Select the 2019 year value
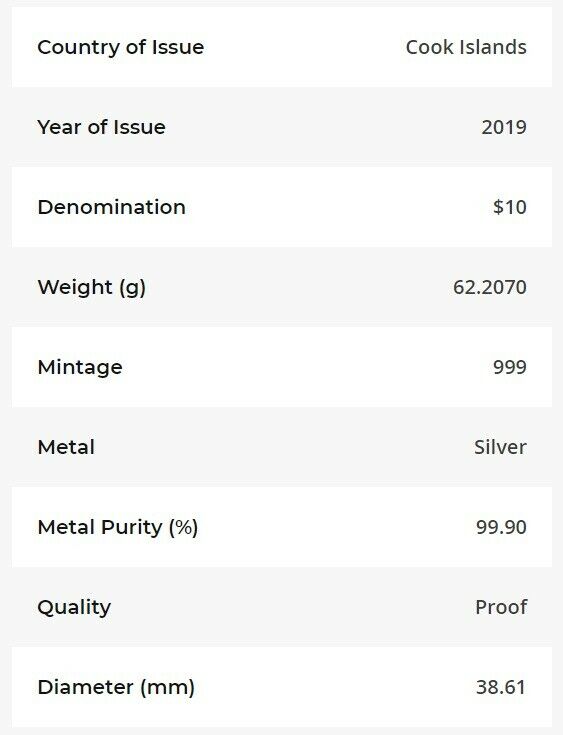563x735 pixels. (504, 127)
